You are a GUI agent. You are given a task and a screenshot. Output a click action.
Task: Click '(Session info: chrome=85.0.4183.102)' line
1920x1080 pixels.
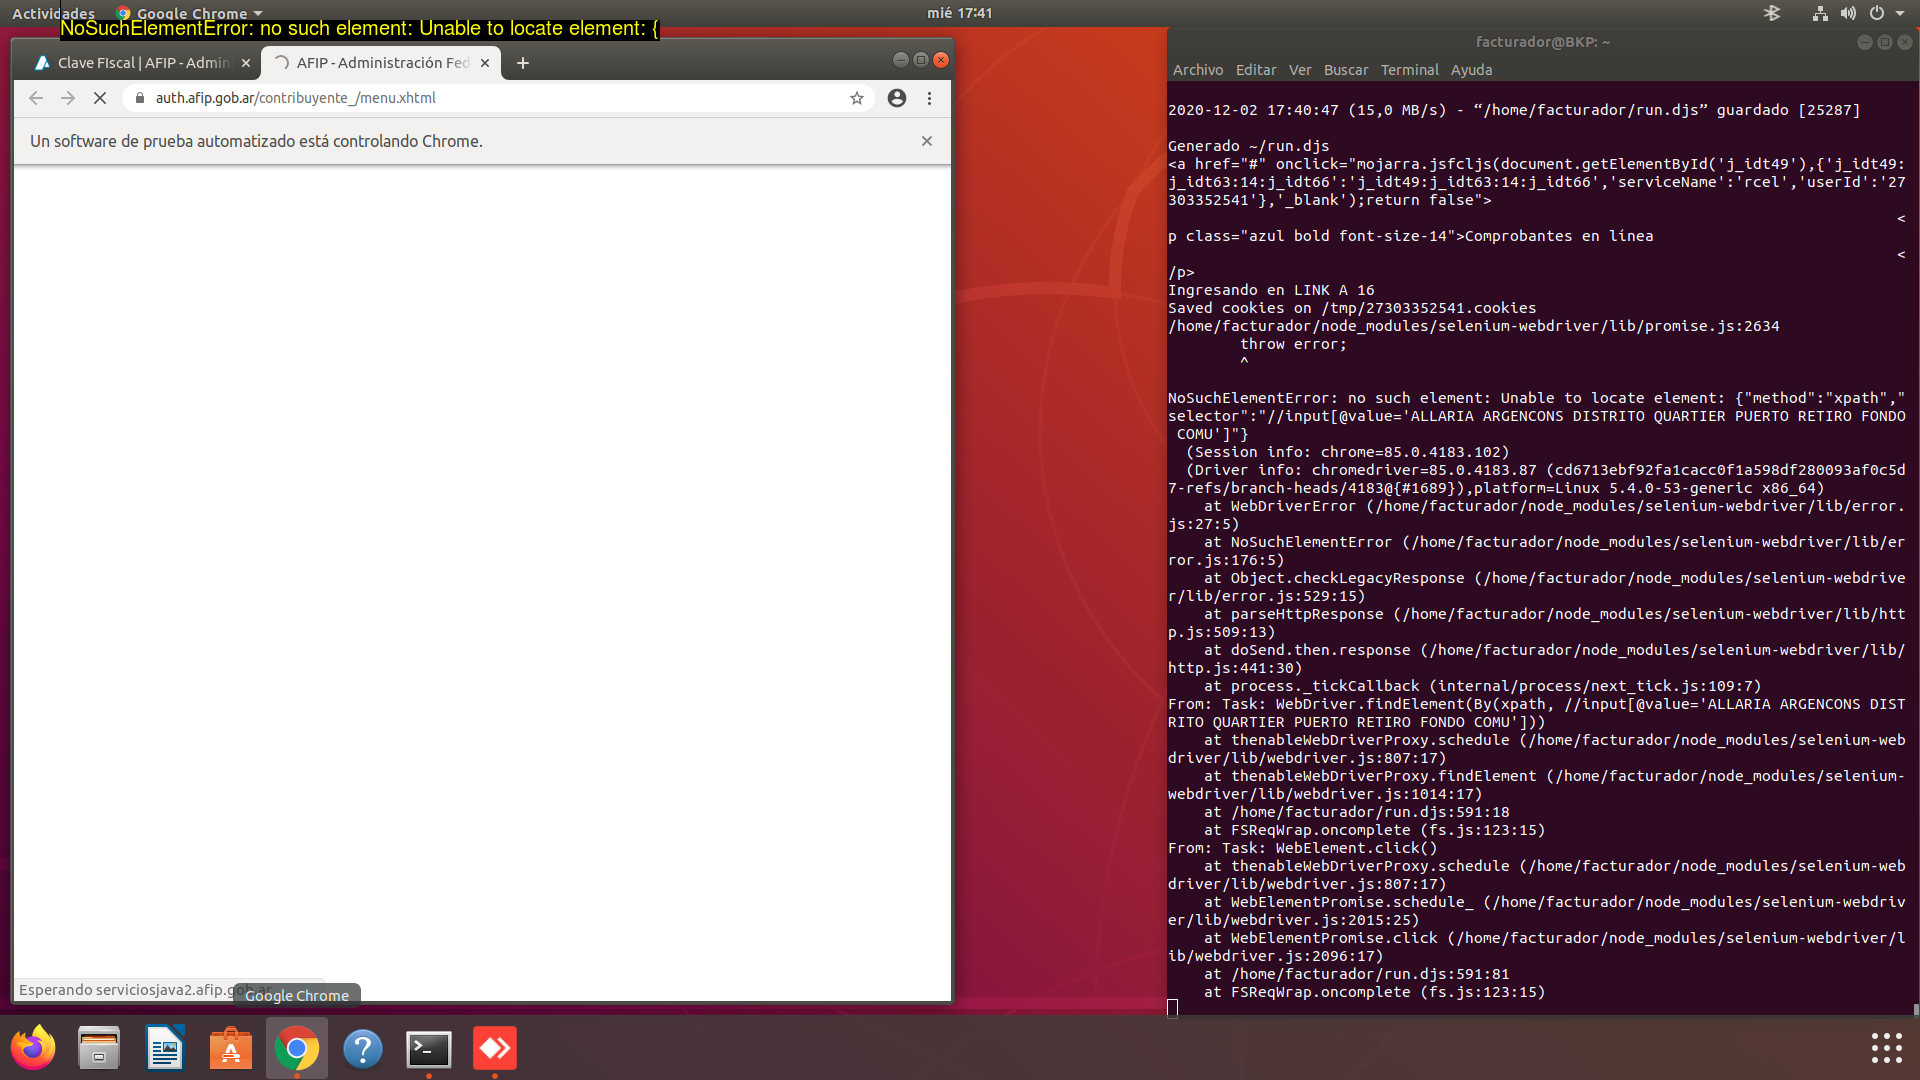tap(1347, 452)
